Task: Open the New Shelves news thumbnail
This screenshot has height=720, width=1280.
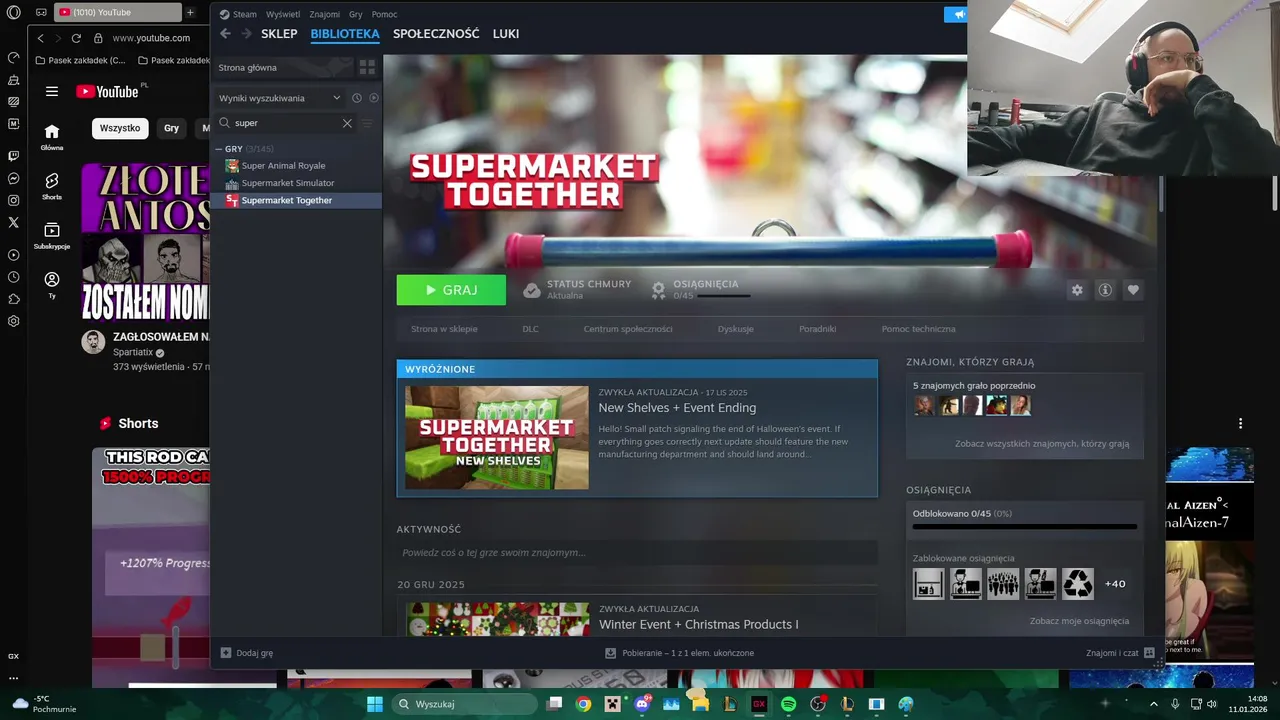Action: (x=497, y=437)
